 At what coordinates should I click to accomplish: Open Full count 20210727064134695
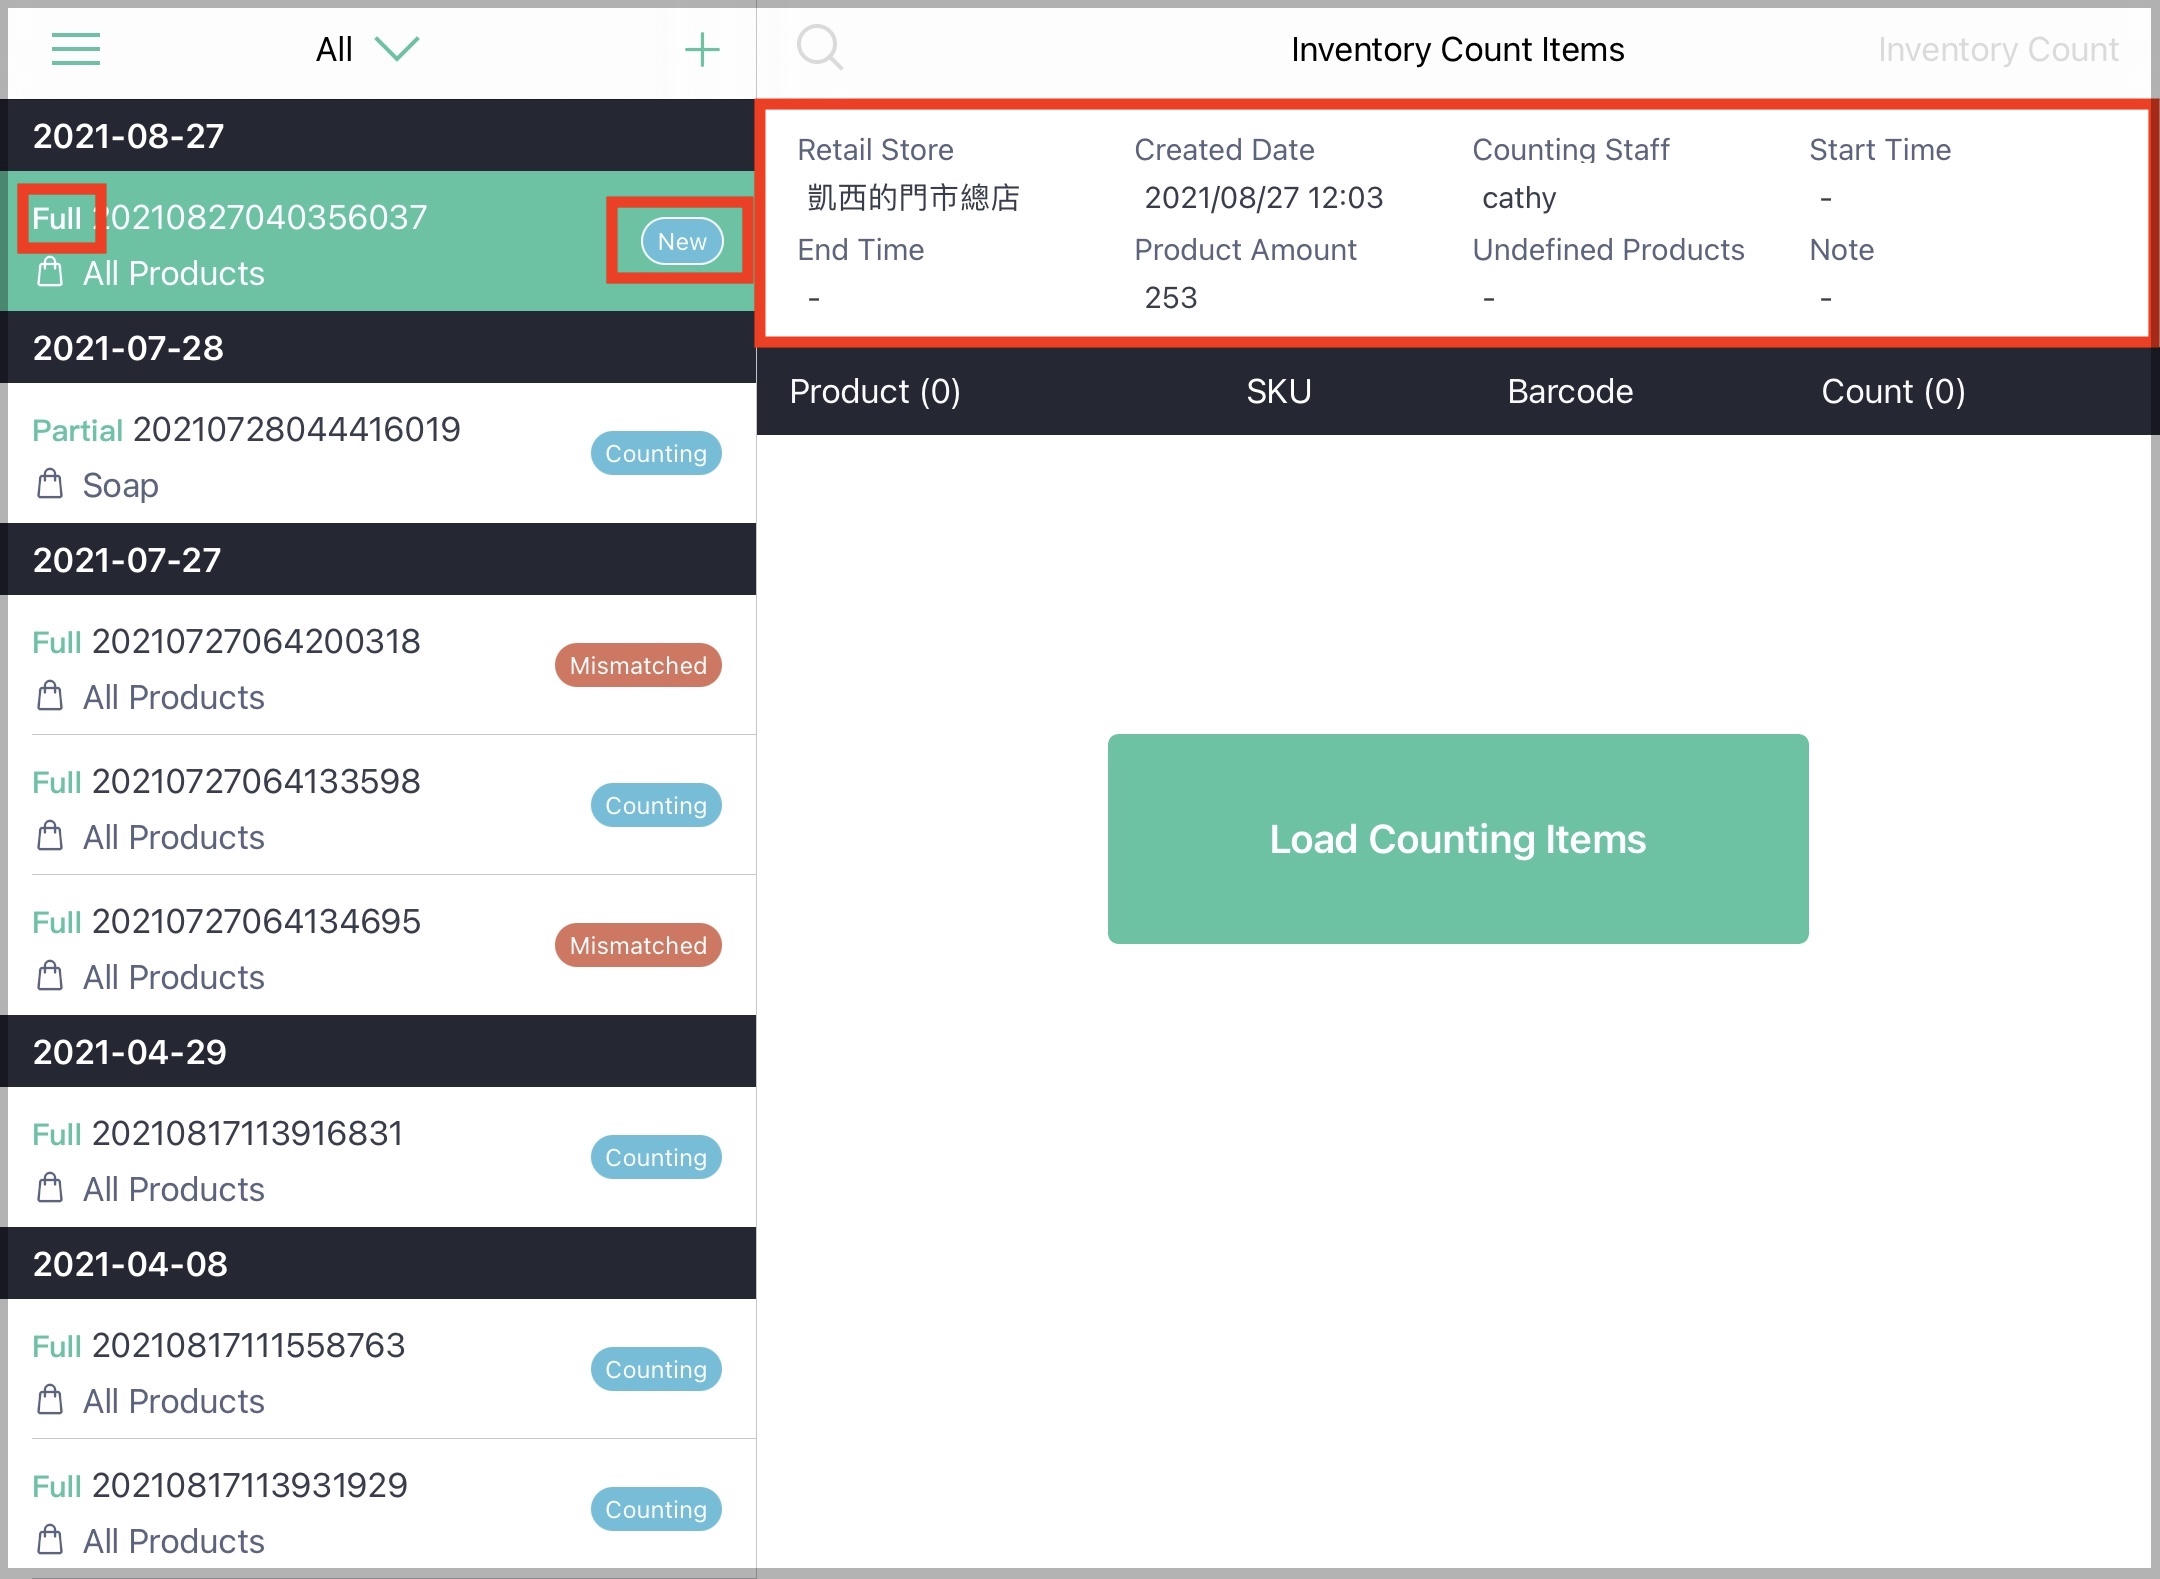tap(380, 945)
